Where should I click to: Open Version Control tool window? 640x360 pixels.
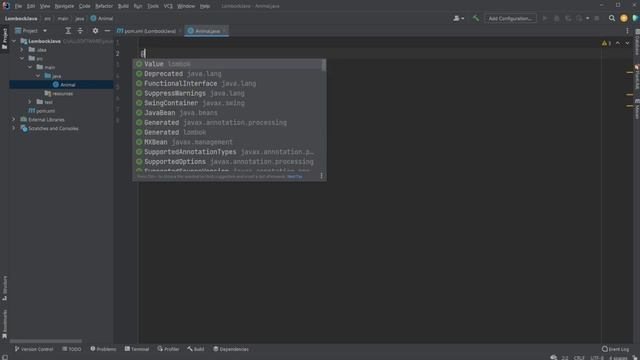(34, 349)
